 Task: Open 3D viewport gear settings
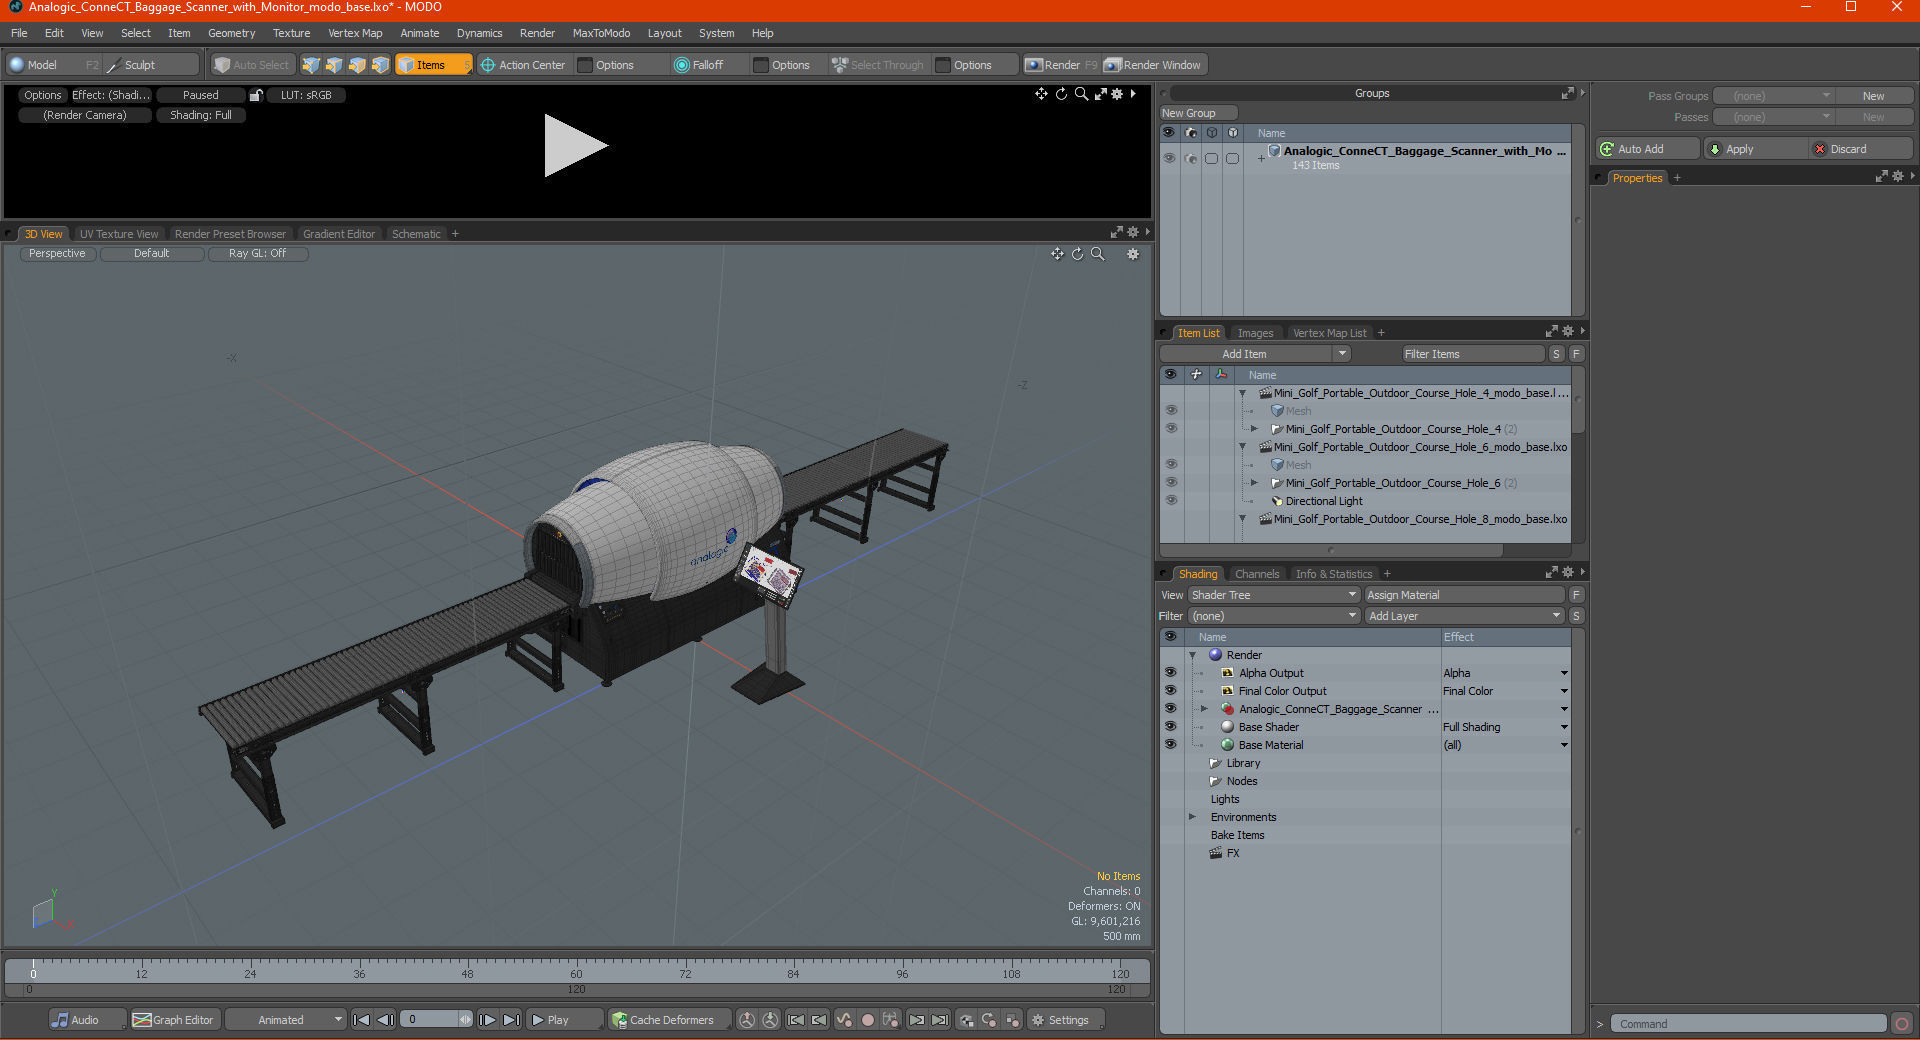pyautogui.click(x=1133, y=254)
